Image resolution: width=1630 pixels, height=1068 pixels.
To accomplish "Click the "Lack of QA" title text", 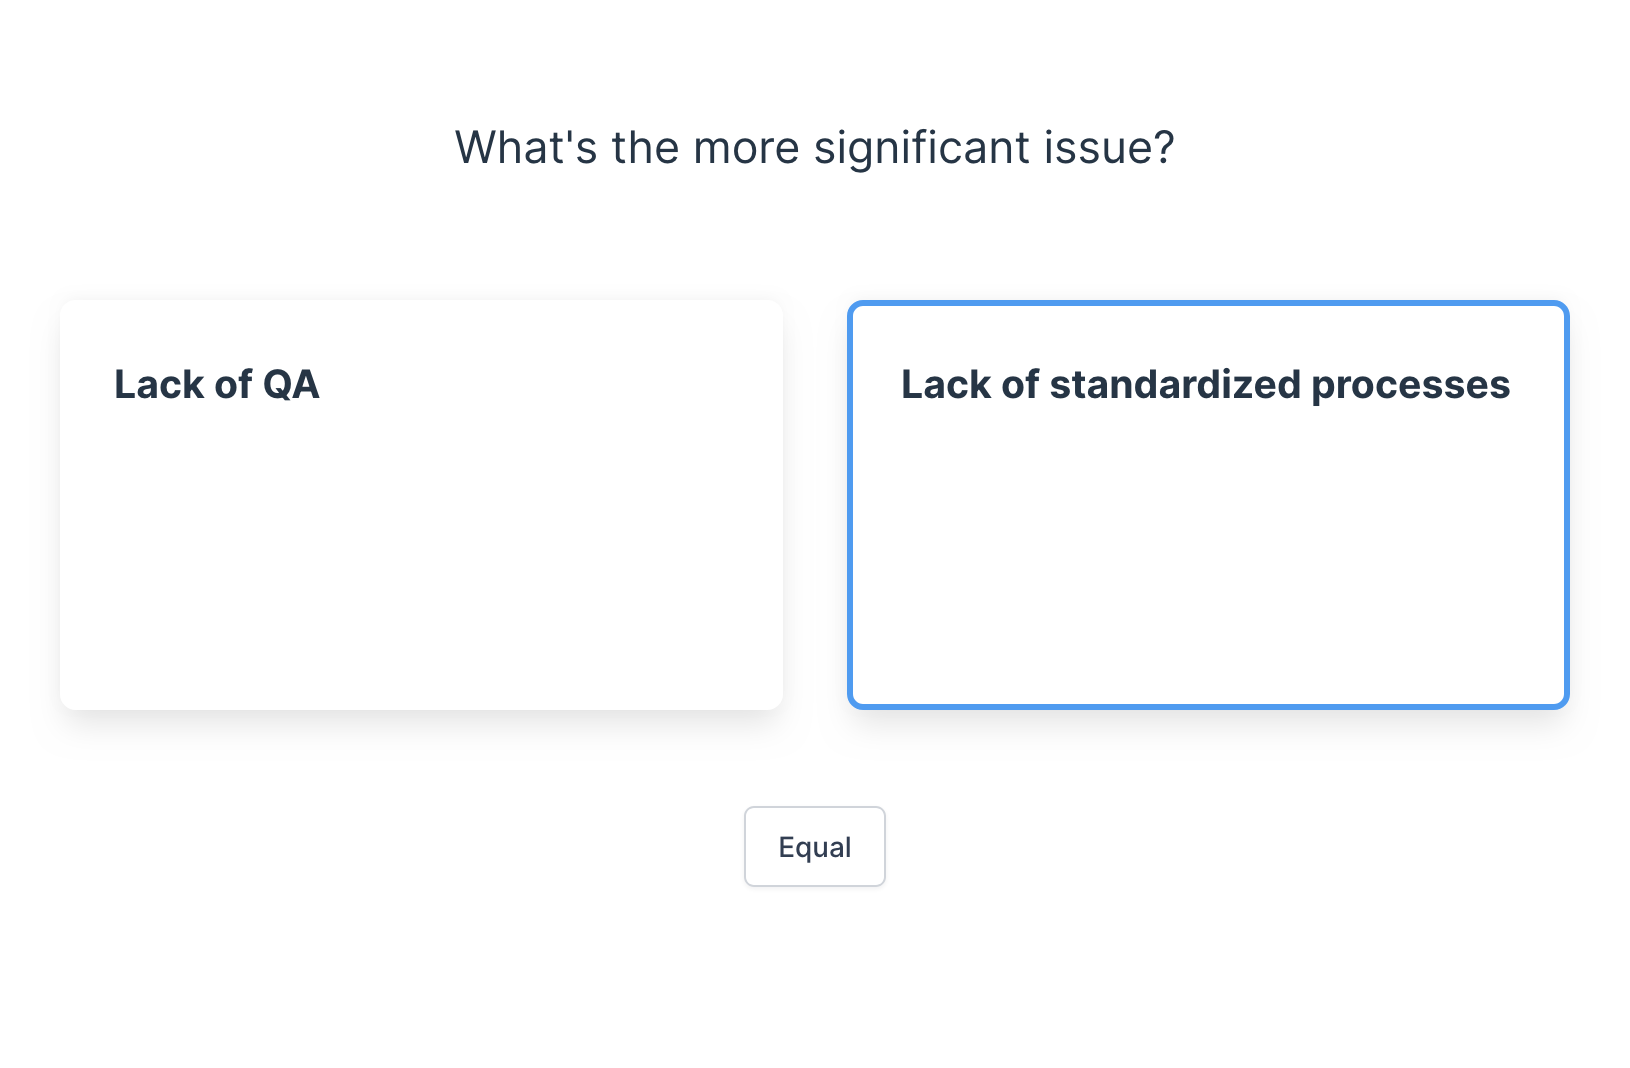I will (x=217, y=385).
